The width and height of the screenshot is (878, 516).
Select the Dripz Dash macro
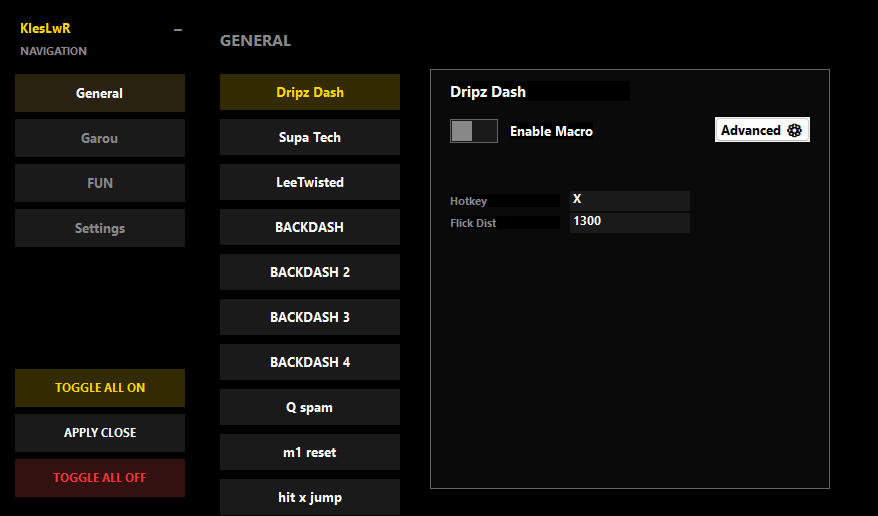tap(310, 92)
